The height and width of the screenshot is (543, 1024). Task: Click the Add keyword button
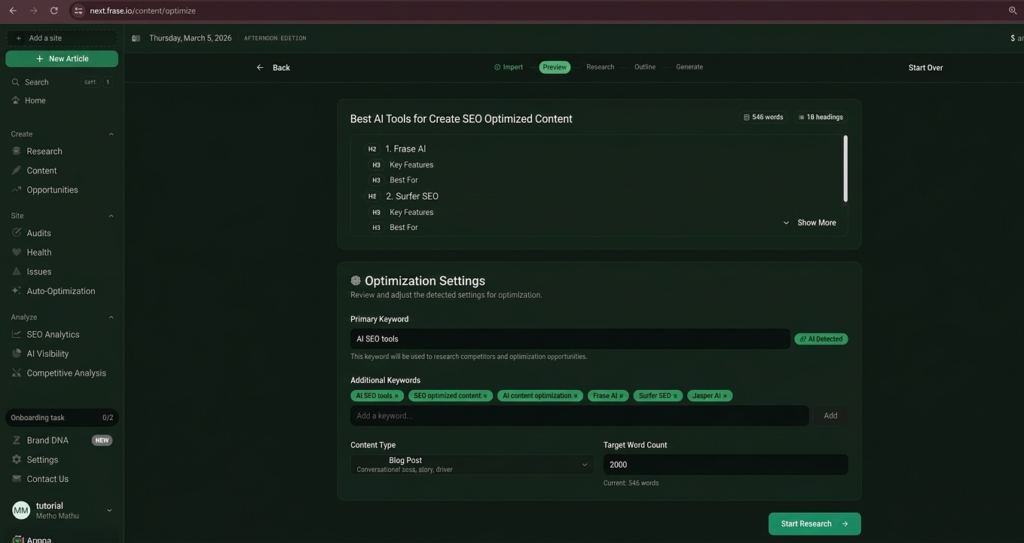(830, 416)
